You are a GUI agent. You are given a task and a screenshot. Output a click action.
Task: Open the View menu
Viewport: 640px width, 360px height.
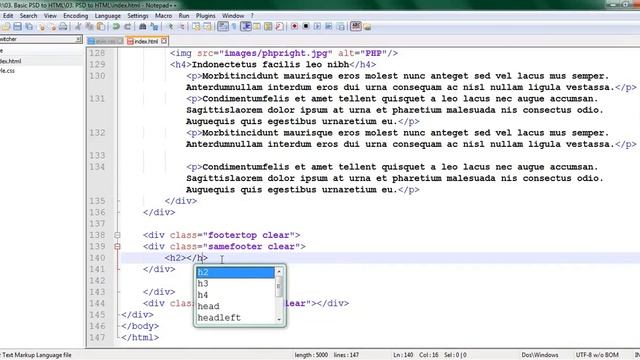pyautogui.click(x=50, y=16)
